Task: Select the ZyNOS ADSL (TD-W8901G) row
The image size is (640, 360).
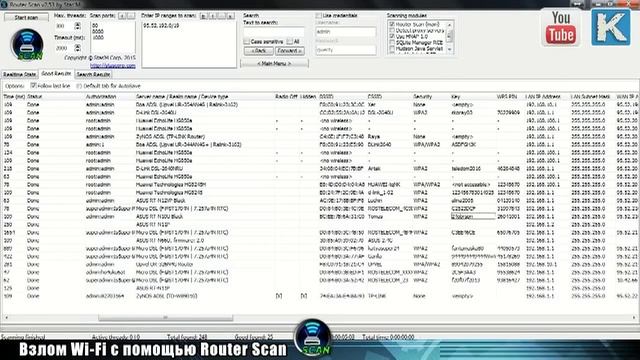Action: (x=320, y=296)
